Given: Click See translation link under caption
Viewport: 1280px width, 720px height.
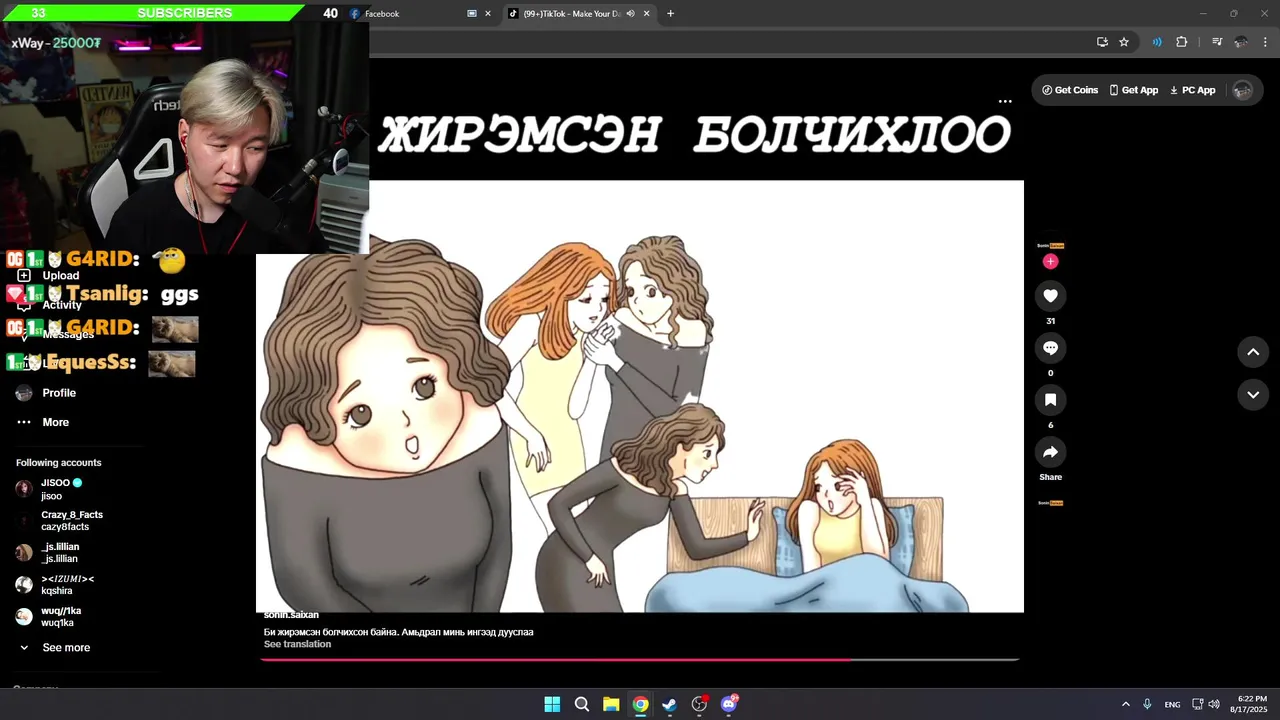Looking at the screenshot, I should (297, 644).
